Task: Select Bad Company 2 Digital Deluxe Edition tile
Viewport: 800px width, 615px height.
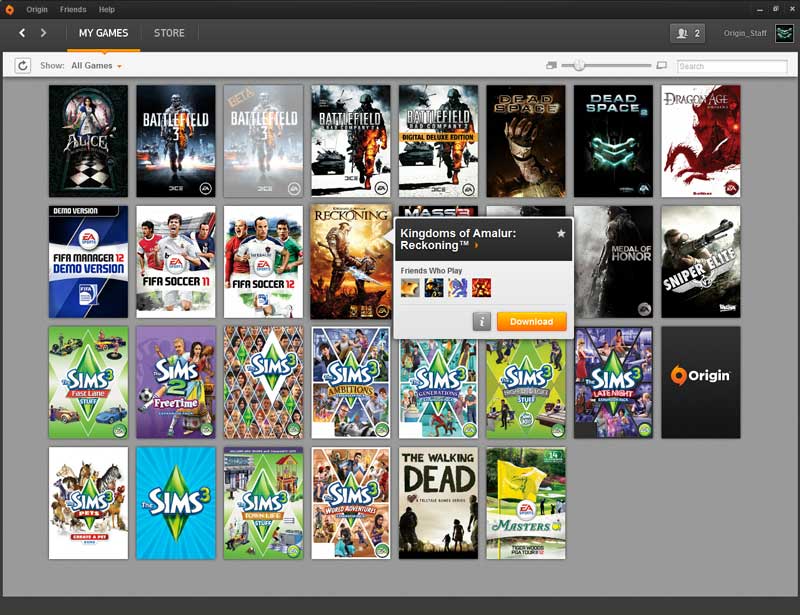Action: click(438, 141)
